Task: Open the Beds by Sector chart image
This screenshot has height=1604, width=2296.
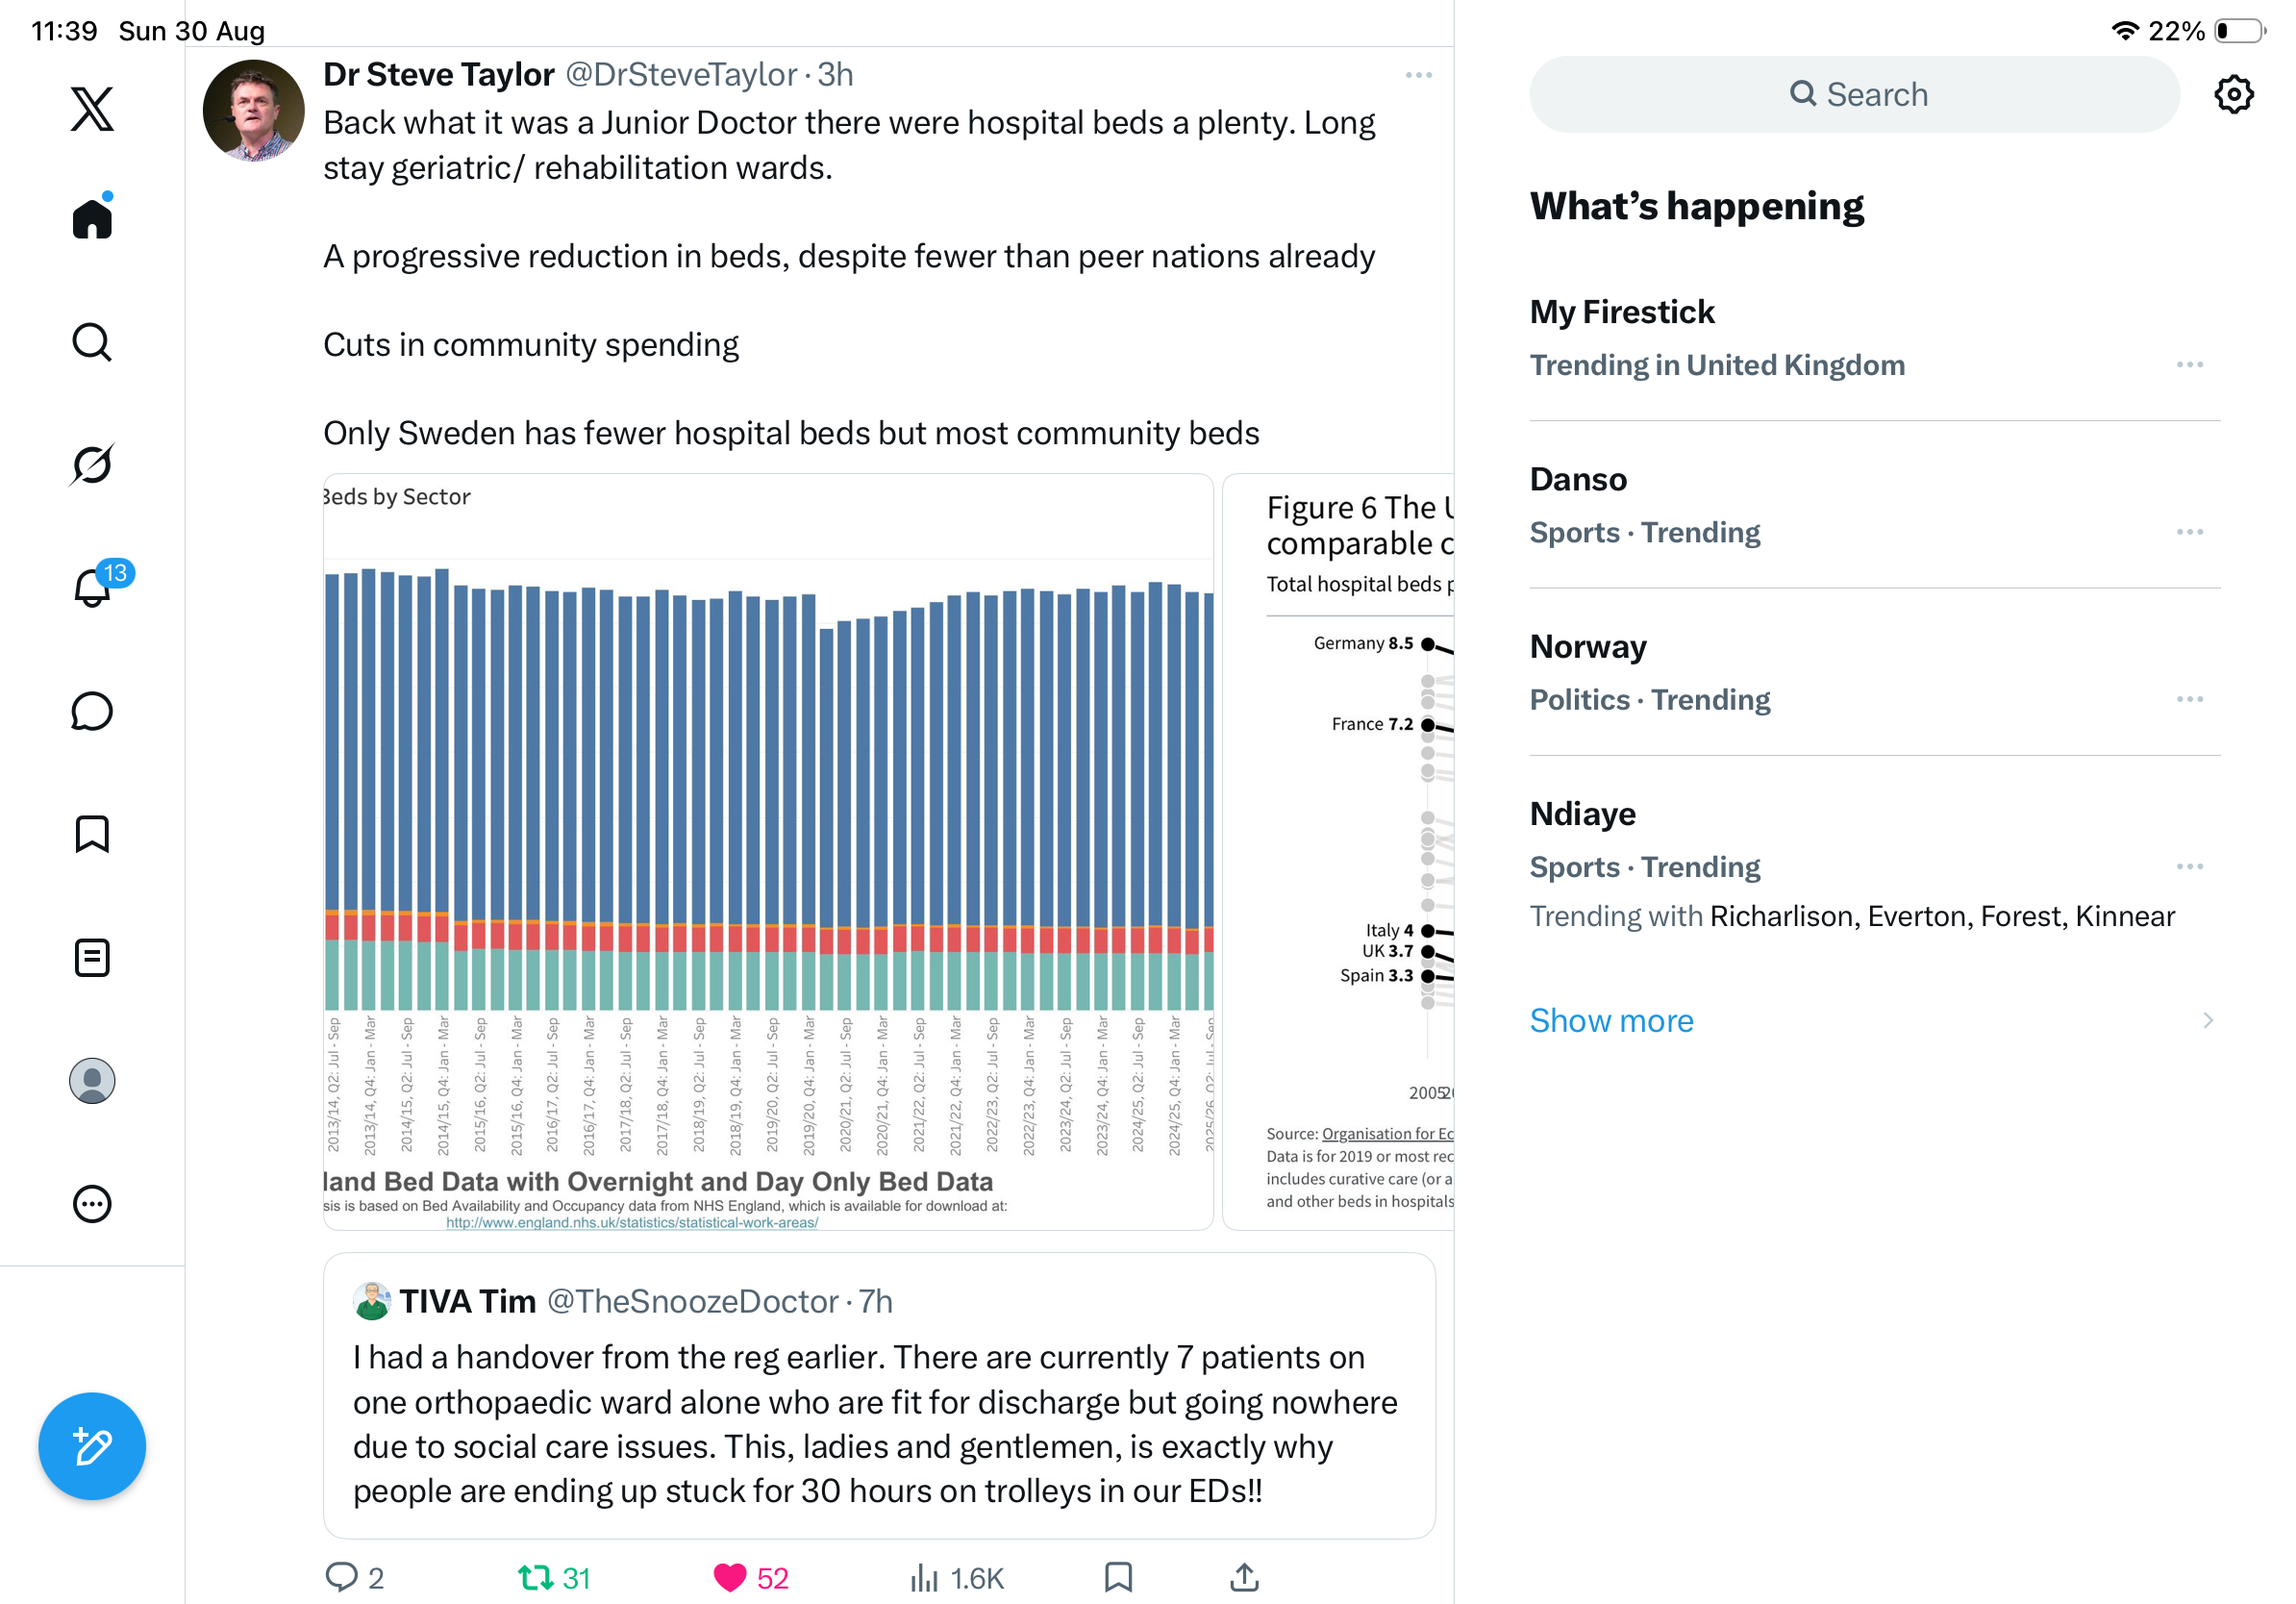Action: pos(767,851)
